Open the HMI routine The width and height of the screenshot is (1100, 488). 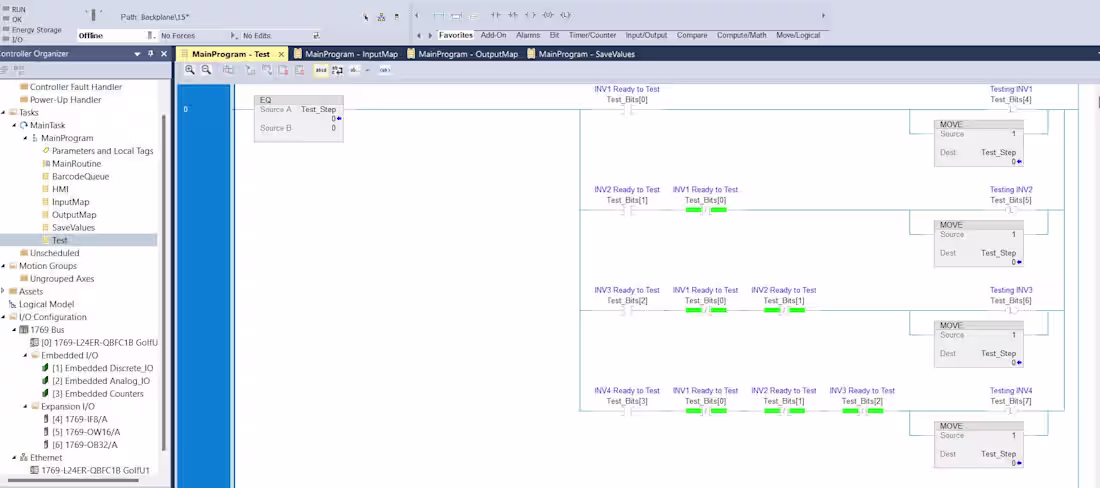pyautogui.click(x=60, y=189)
